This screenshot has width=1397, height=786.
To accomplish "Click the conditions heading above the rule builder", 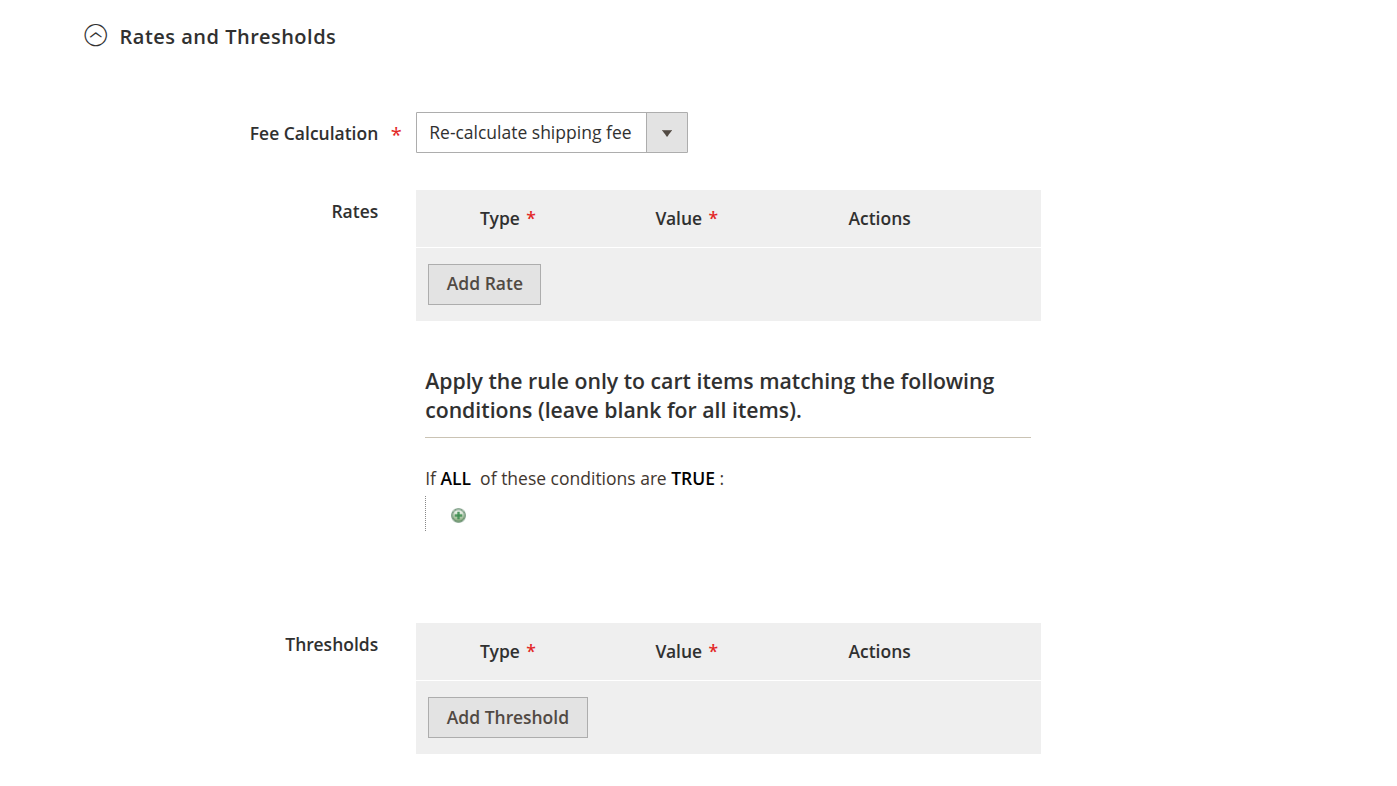I will coord(710,395).
